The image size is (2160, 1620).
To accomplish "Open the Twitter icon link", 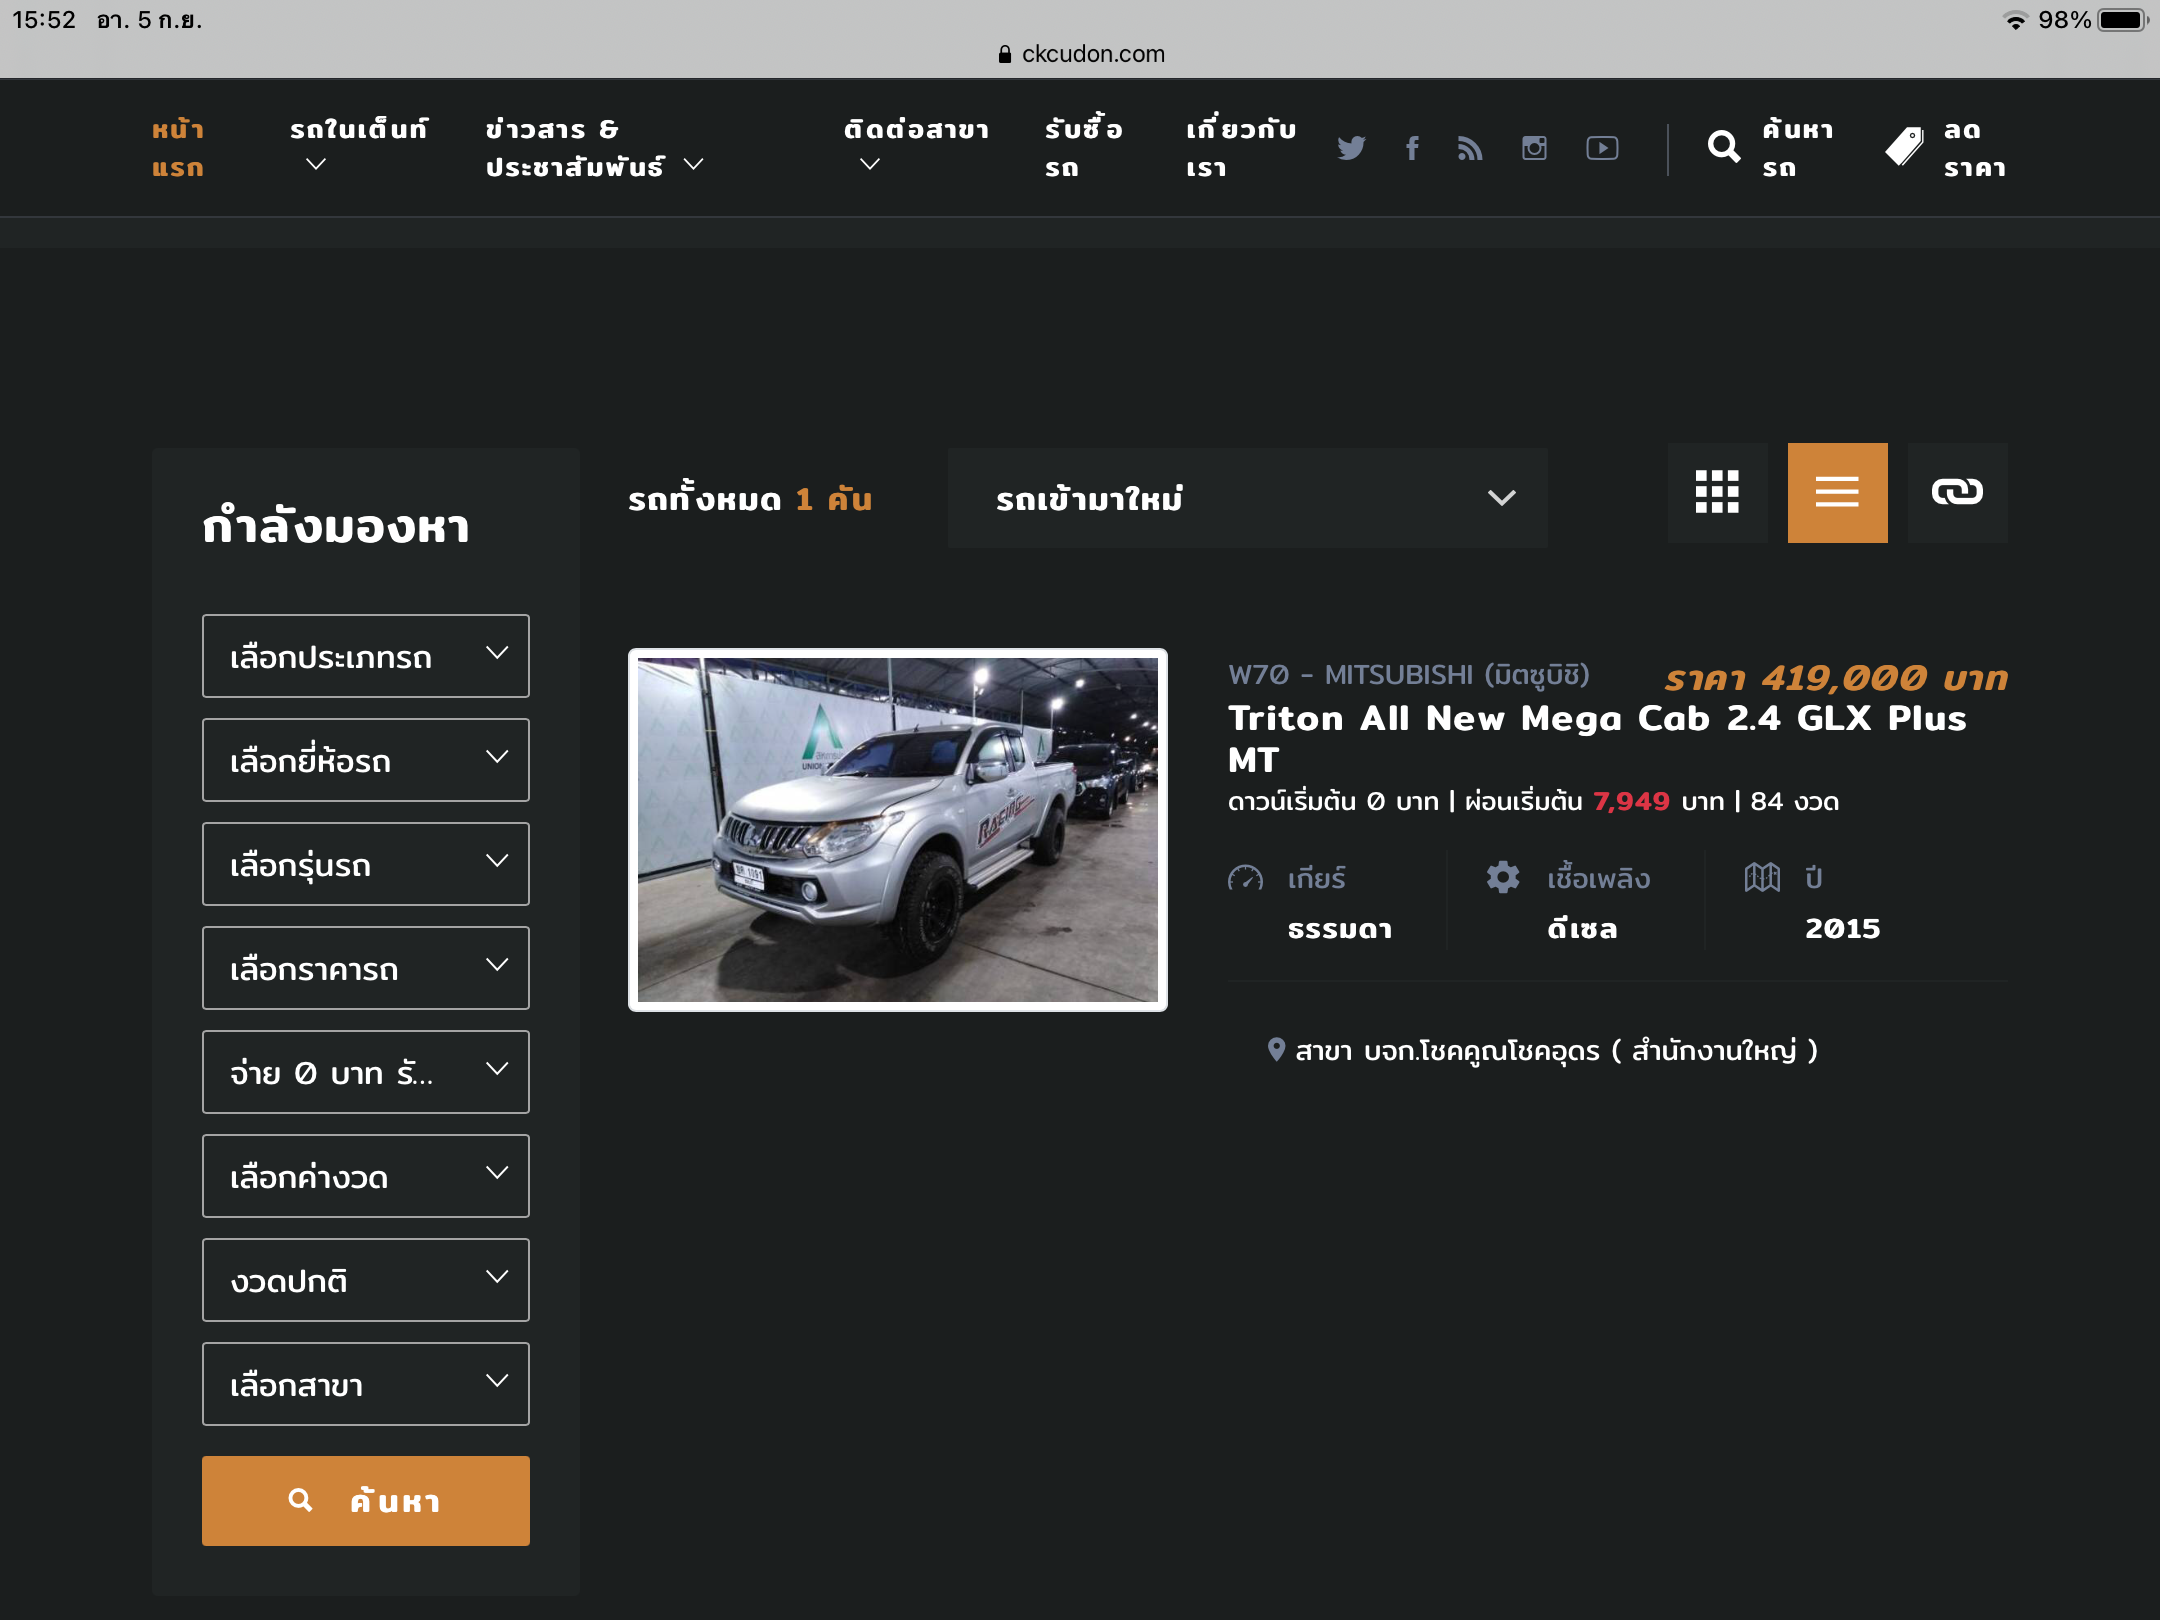I will point(1351,148).
